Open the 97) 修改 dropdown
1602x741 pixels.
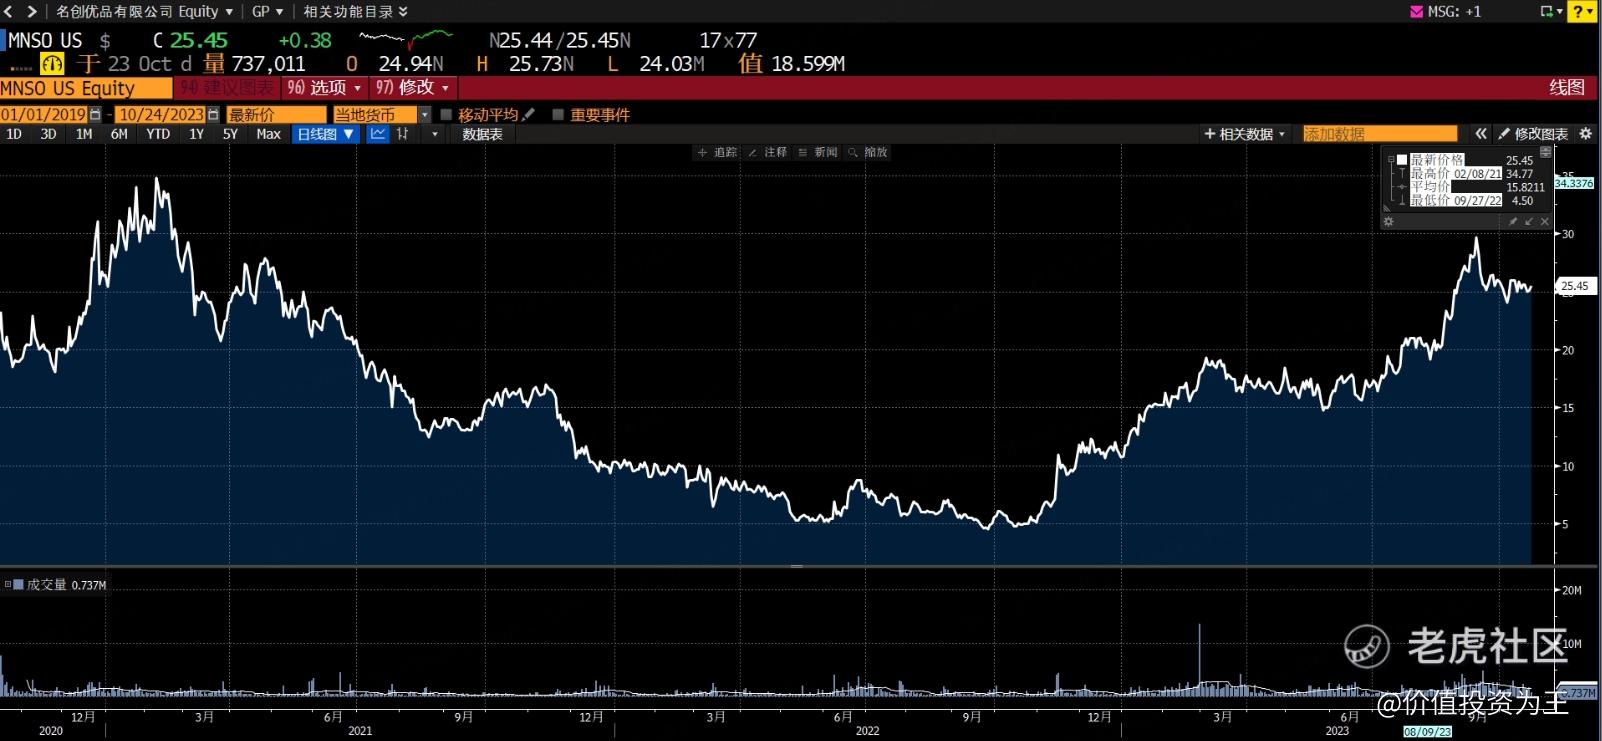[x=413, y=88]
